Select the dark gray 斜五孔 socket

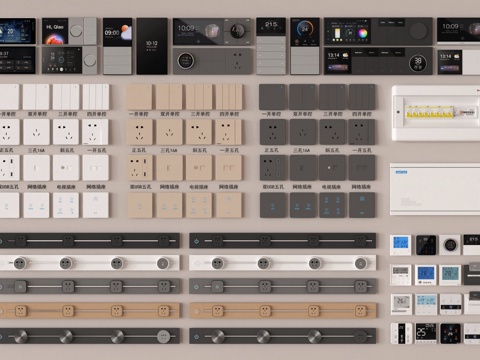pyautogui.click(x=332, y=132)
